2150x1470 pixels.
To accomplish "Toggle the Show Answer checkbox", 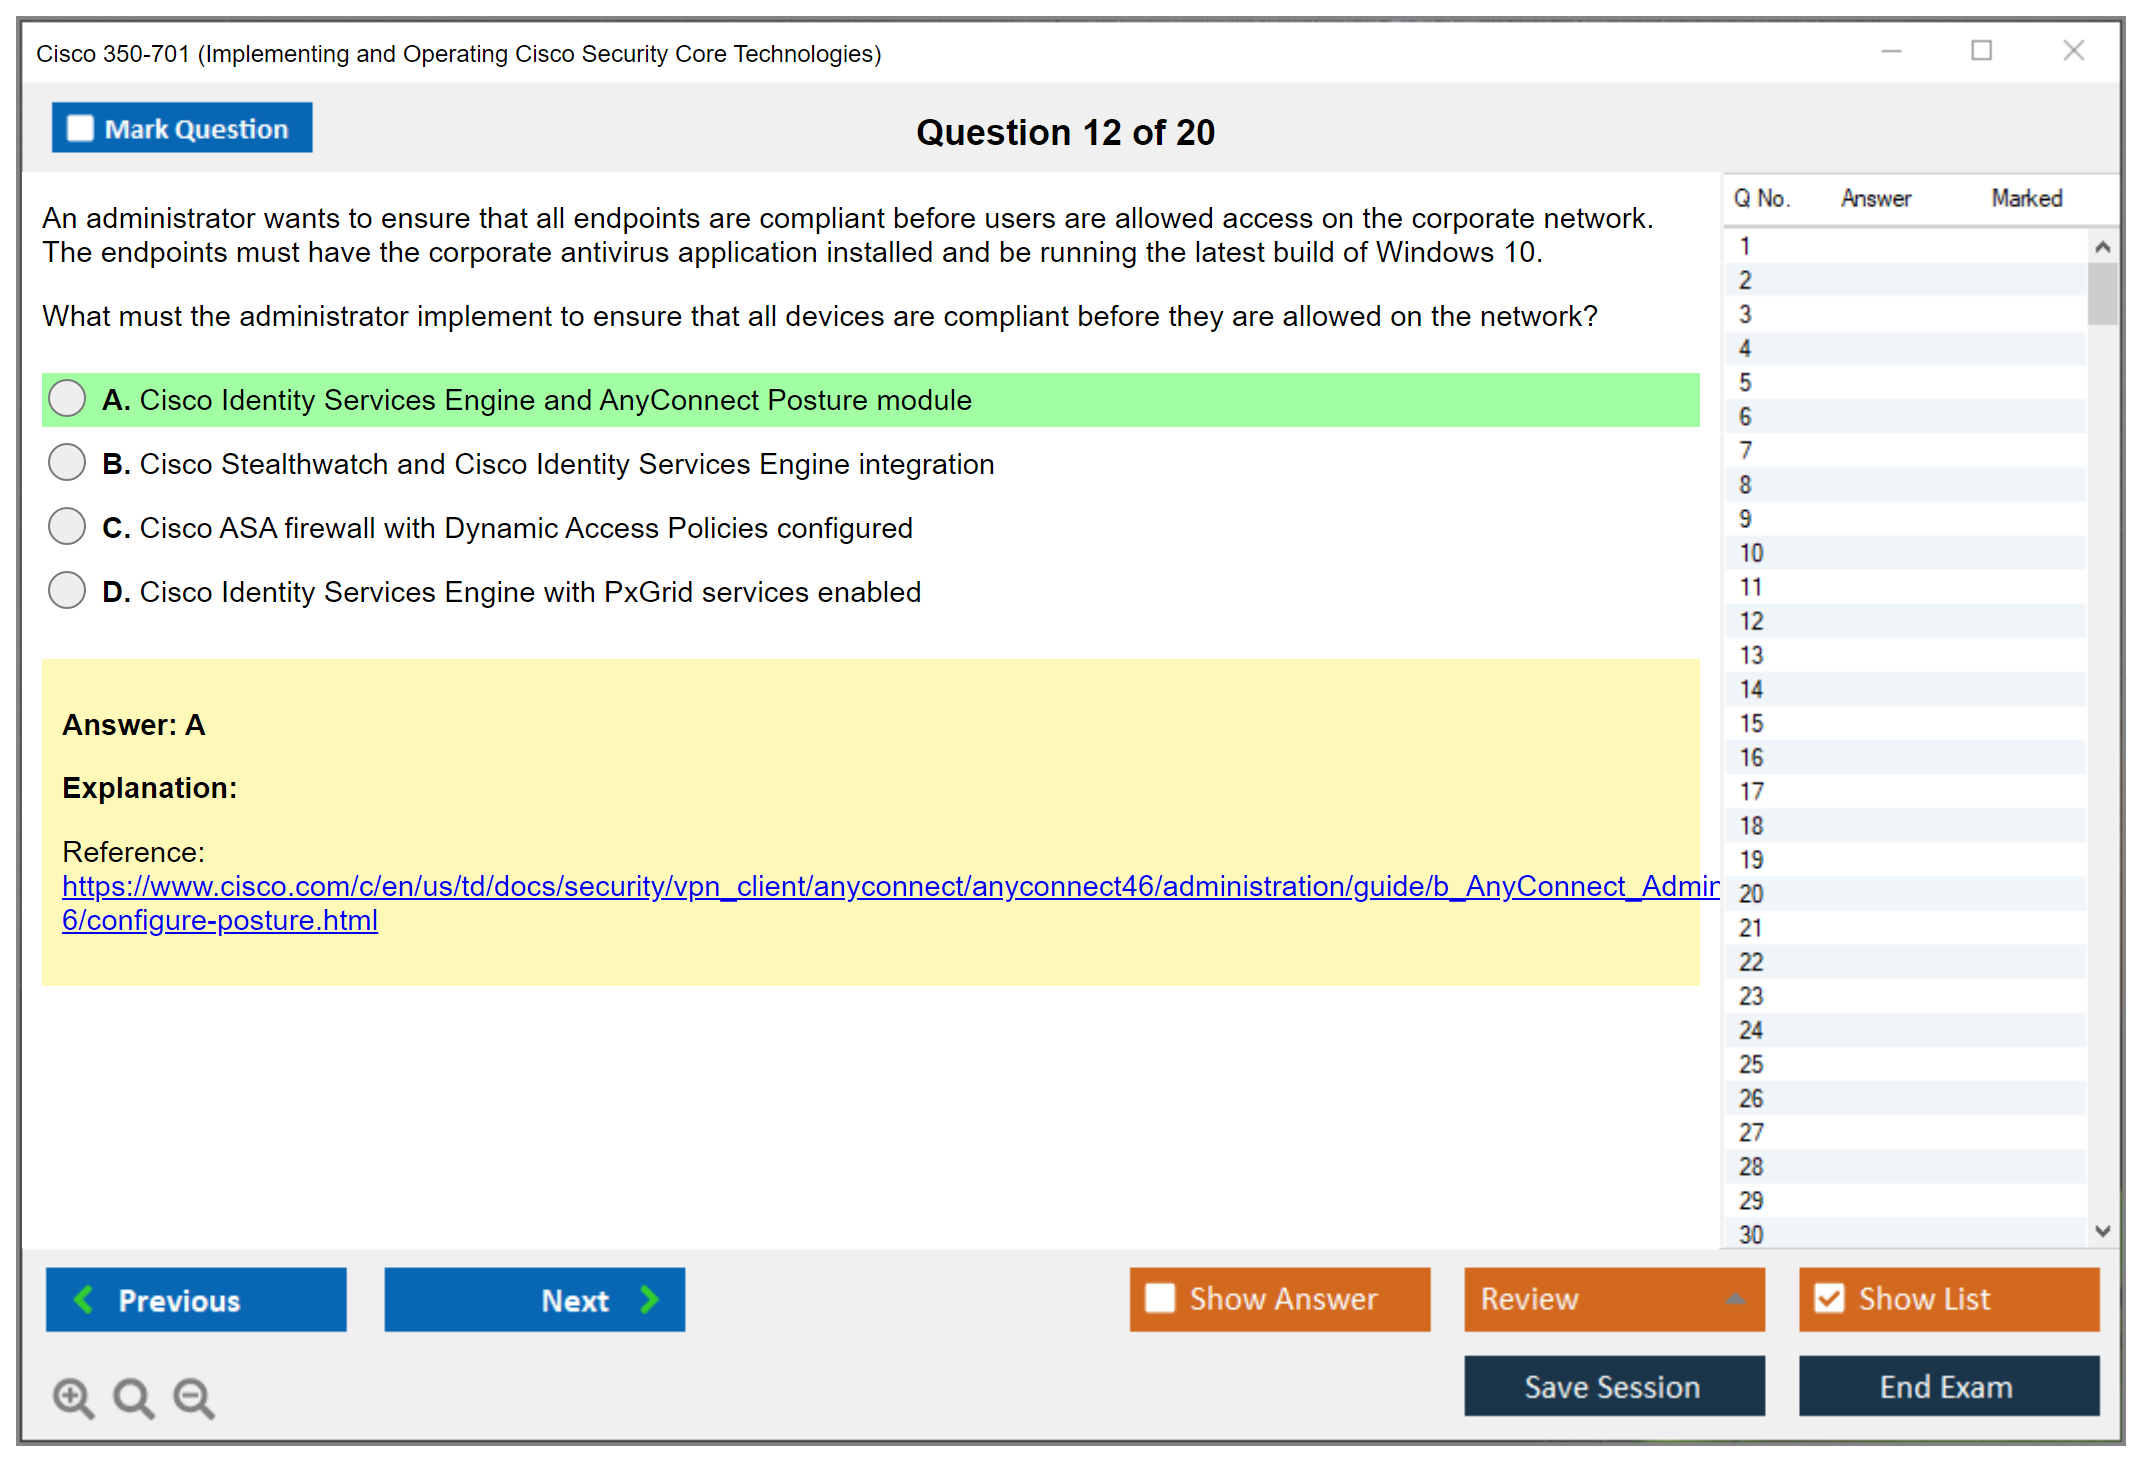I will point(1160,1298).
